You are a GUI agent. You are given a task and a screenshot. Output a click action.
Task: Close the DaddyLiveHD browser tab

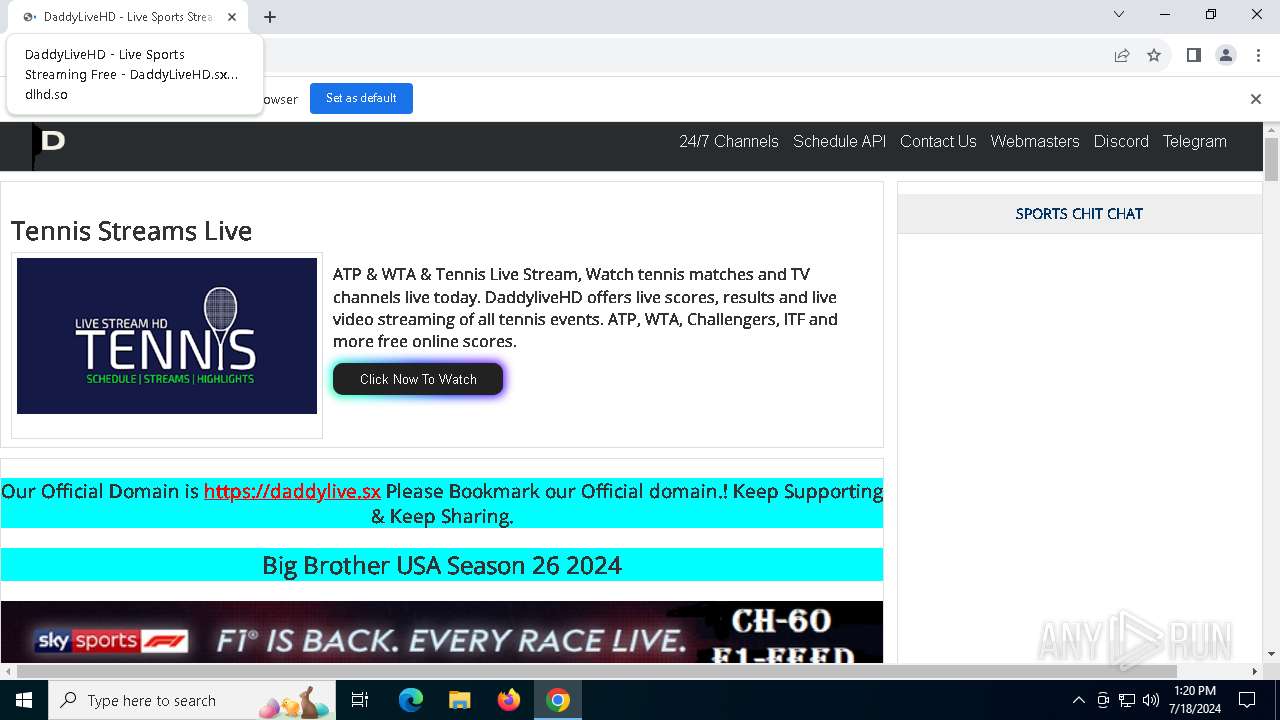(232, 17)
